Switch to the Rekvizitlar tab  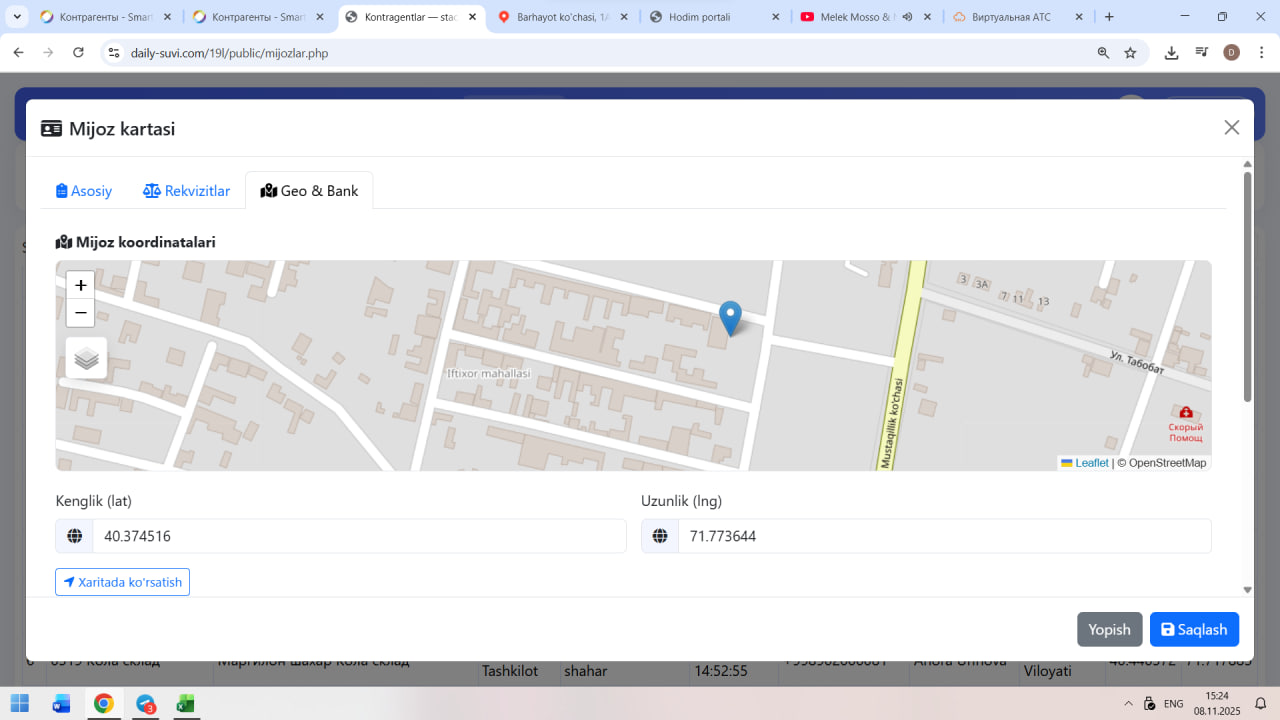point(187,191)
